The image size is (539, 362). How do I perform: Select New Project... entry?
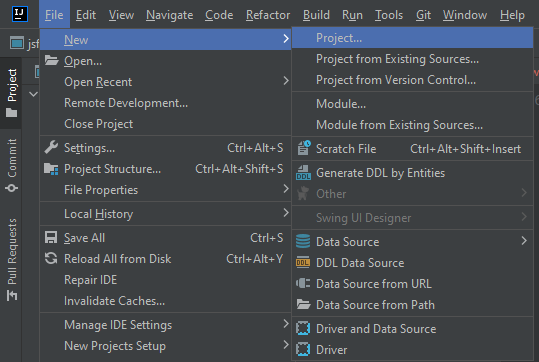(412, 38)
